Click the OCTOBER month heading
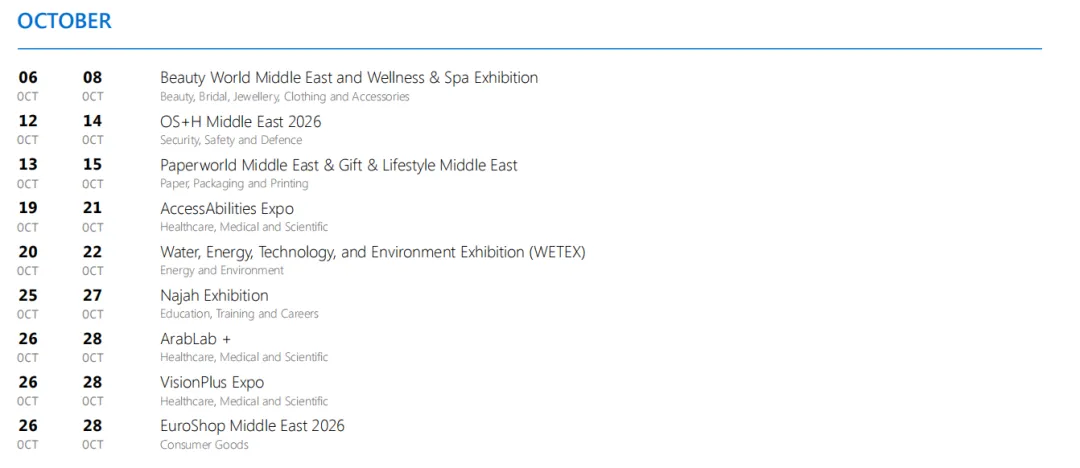The image size is (1080, 468). 64,21
